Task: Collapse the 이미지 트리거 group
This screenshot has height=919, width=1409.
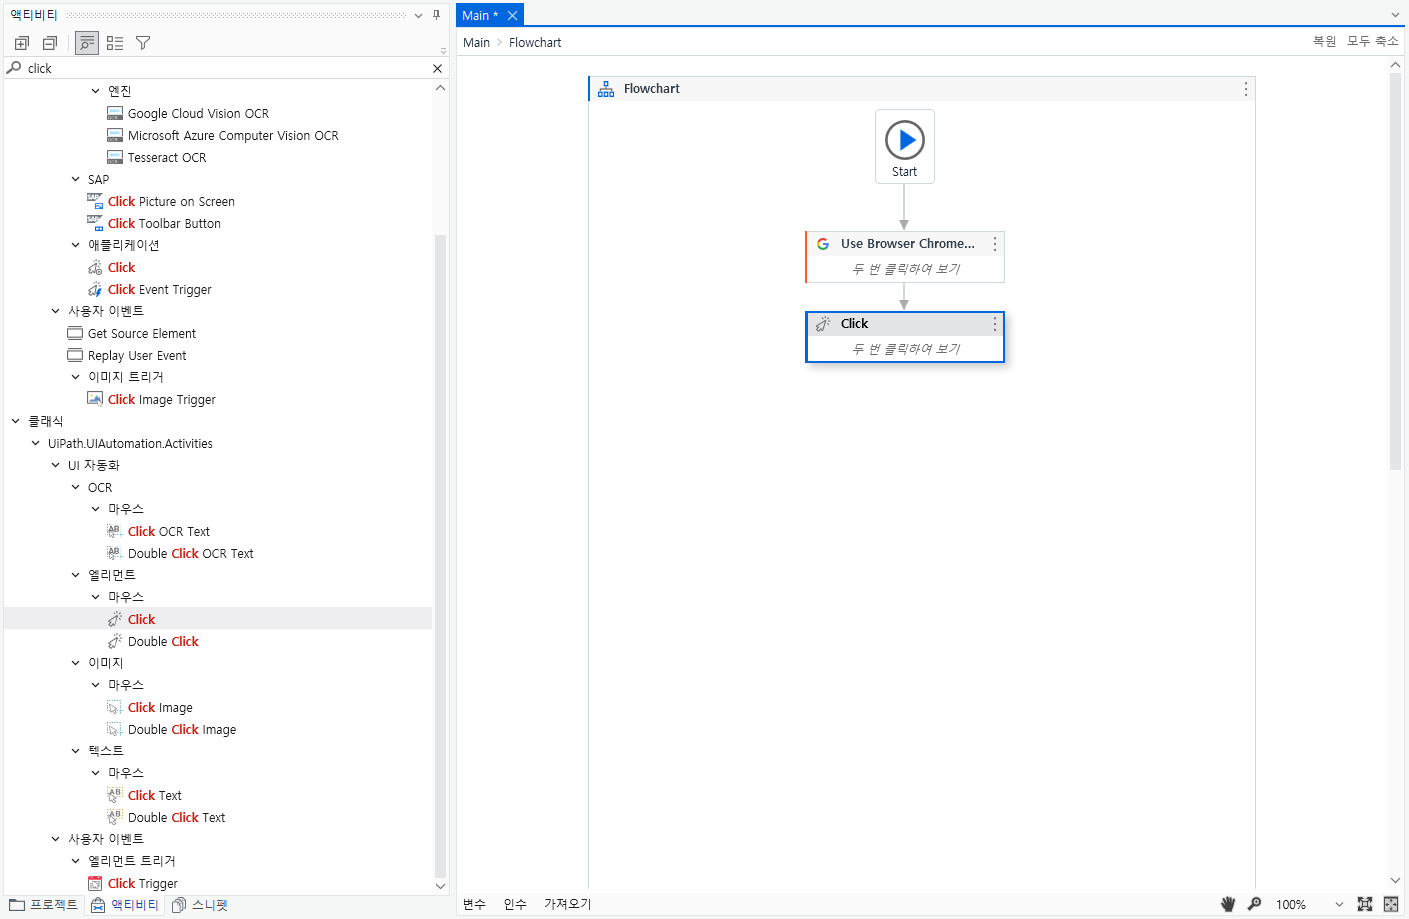Action: pyautogui.click(x=76, y=377)
